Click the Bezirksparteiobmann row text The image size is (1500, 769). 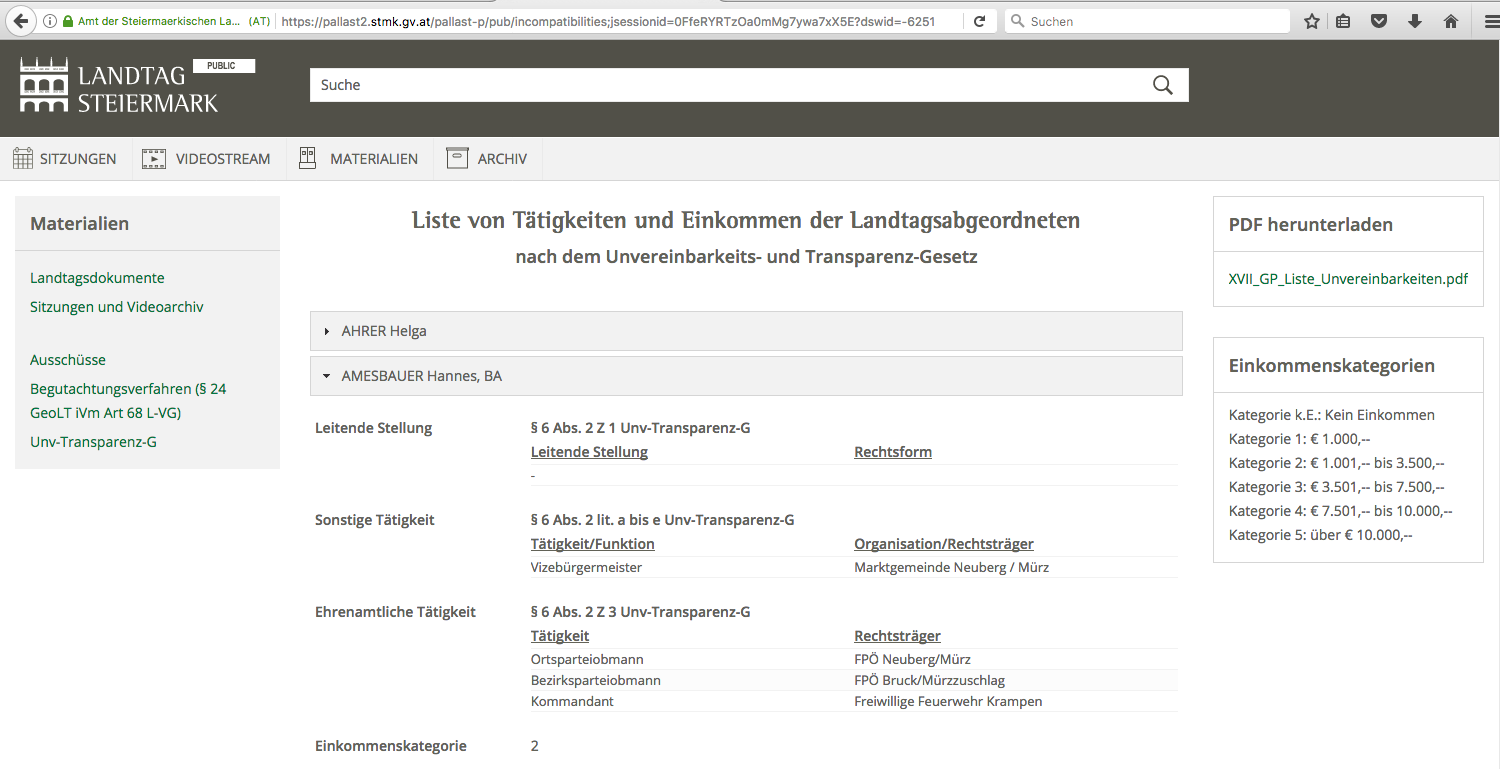pos(596,680)
